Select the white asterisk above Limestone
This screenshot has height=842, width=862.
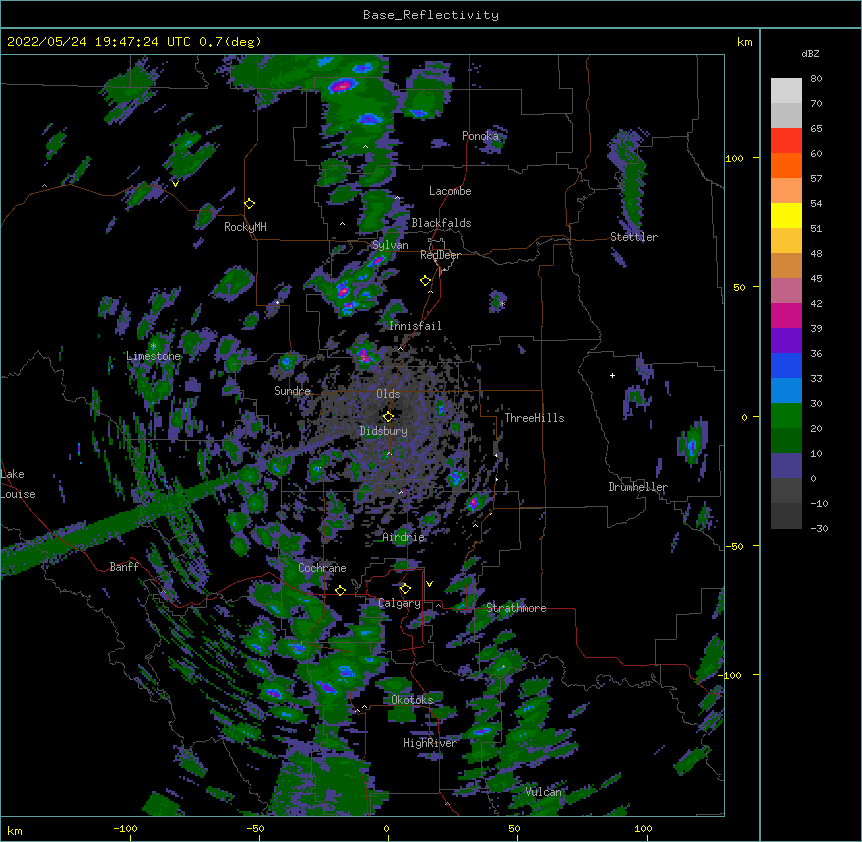[x=153, y=346]
